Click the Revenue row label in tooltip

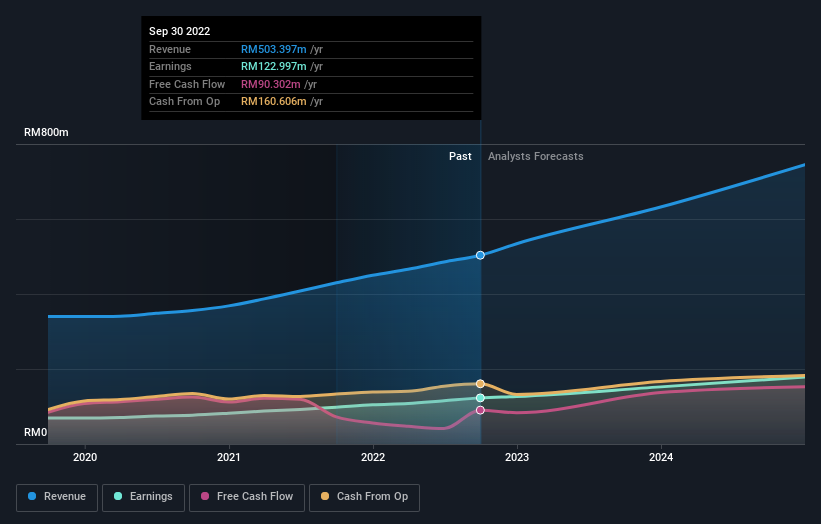pos(170,49)
